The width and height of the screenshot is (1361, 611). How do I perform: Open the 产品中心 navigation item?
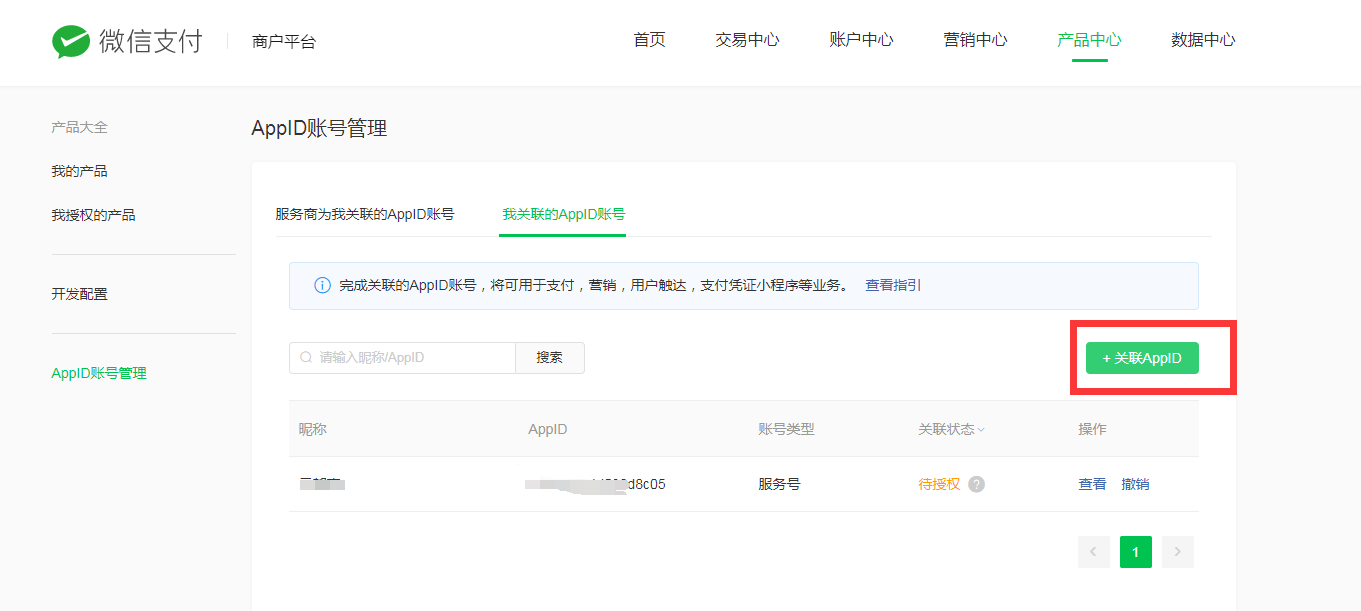click(1089, 40)
